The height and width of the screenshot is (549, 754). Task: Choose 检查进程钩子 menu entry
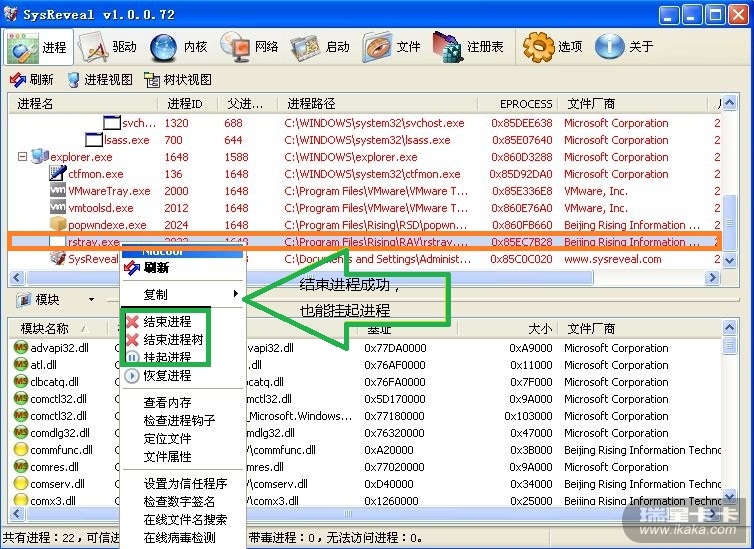(183, 421)
